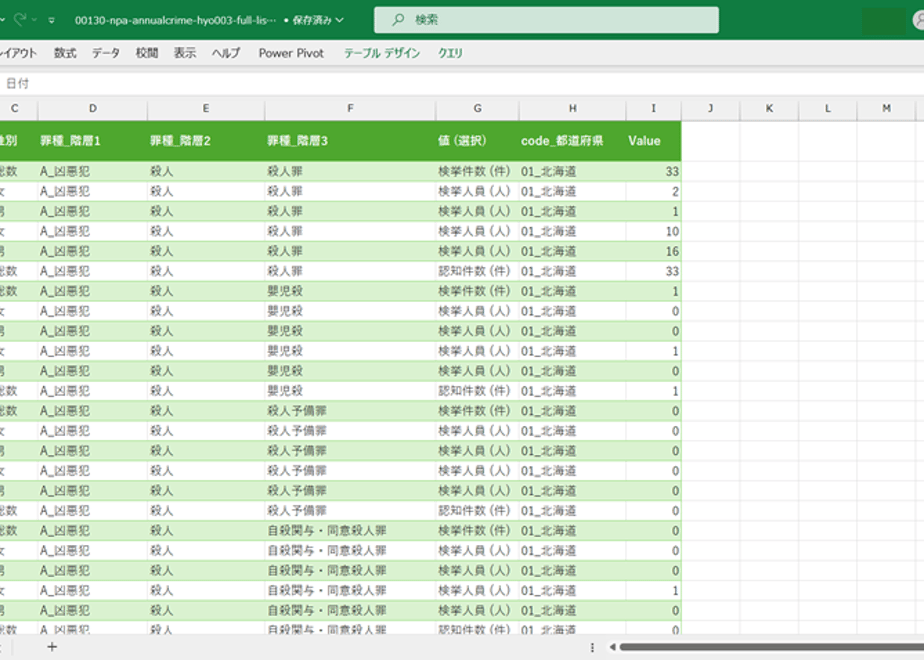Select the Value cell showing 10

[x=653, y=232]
